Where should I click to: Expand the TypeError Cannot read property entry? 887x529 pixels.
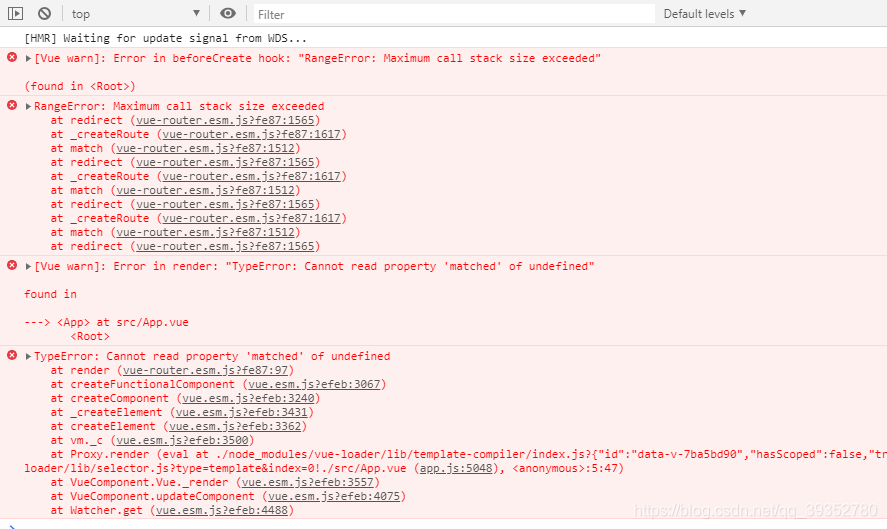point(28,356)
